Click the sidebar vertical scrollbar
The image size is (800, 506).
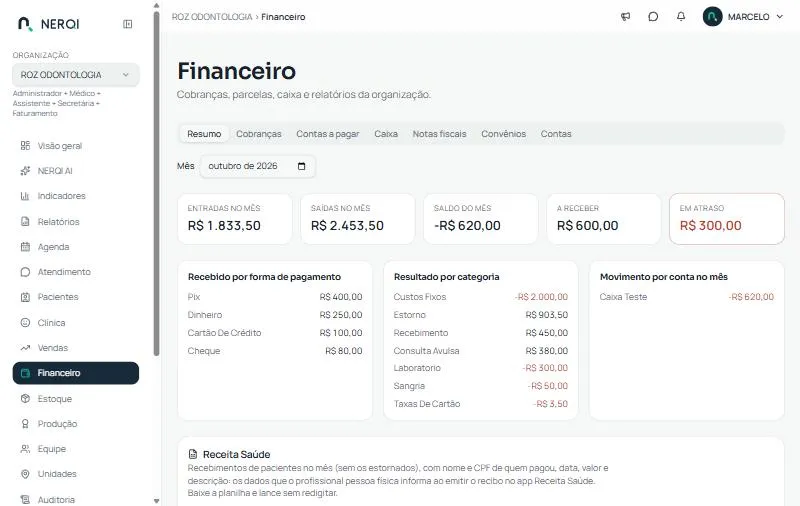[156, 184]
